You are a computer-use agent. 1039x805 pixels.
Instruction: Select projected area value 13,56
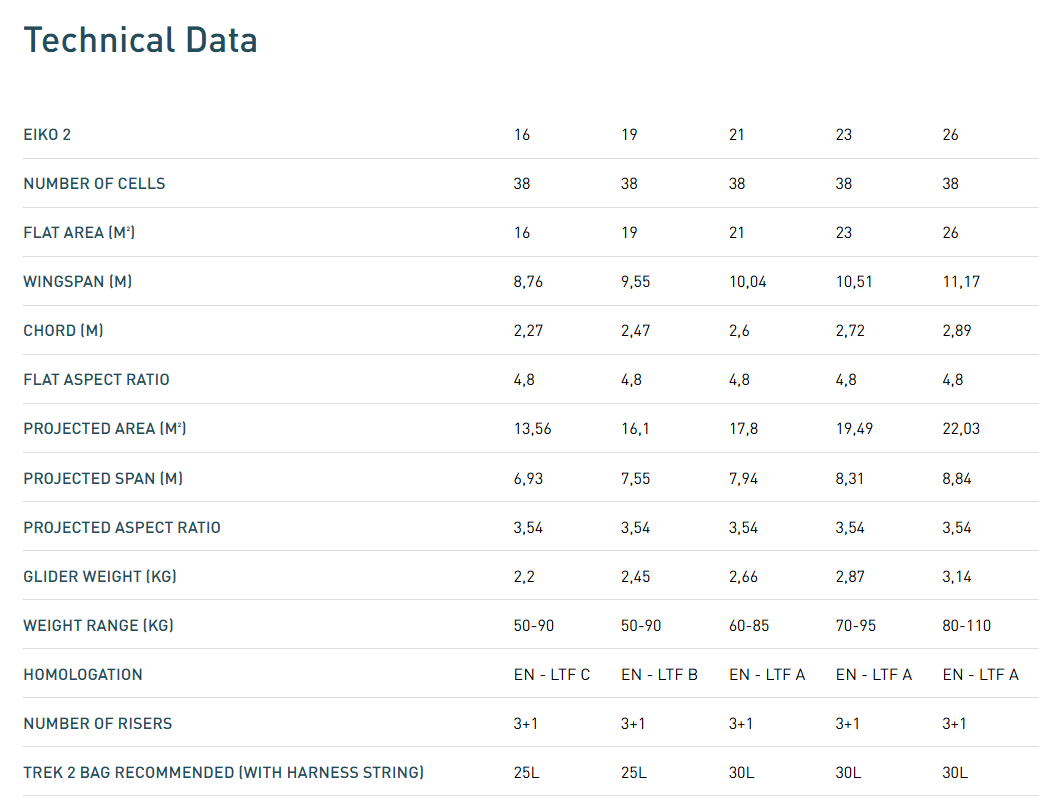532,429
